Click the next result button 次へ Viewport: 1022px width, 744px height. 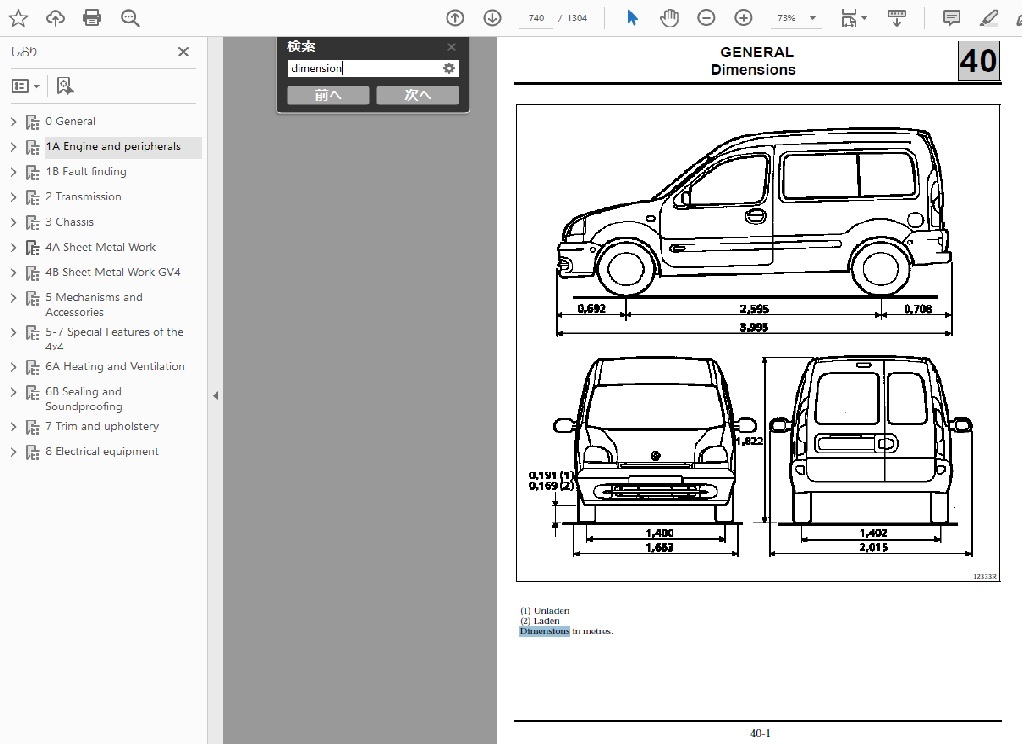click(x=418, y=95)
